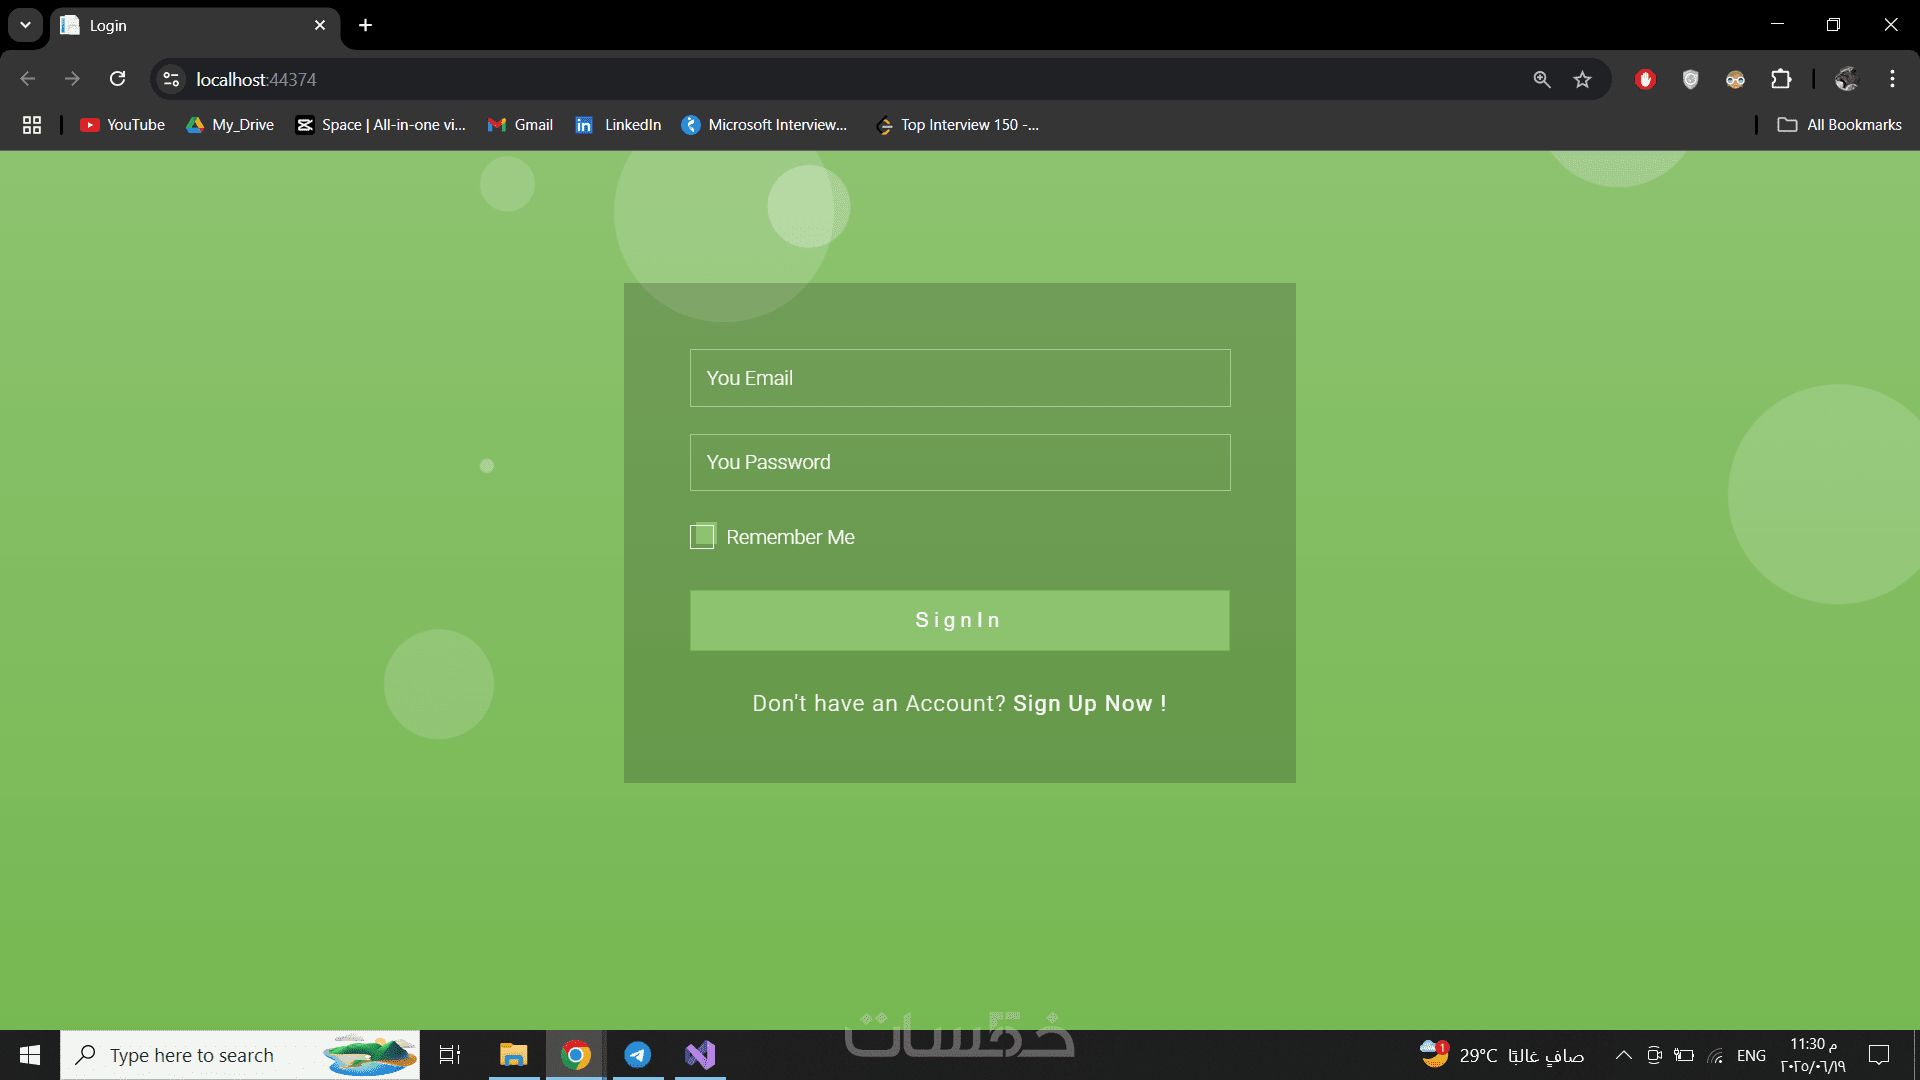Expand the tab search dropdown arrow
1920x1080 pixels.
(25, 25)
